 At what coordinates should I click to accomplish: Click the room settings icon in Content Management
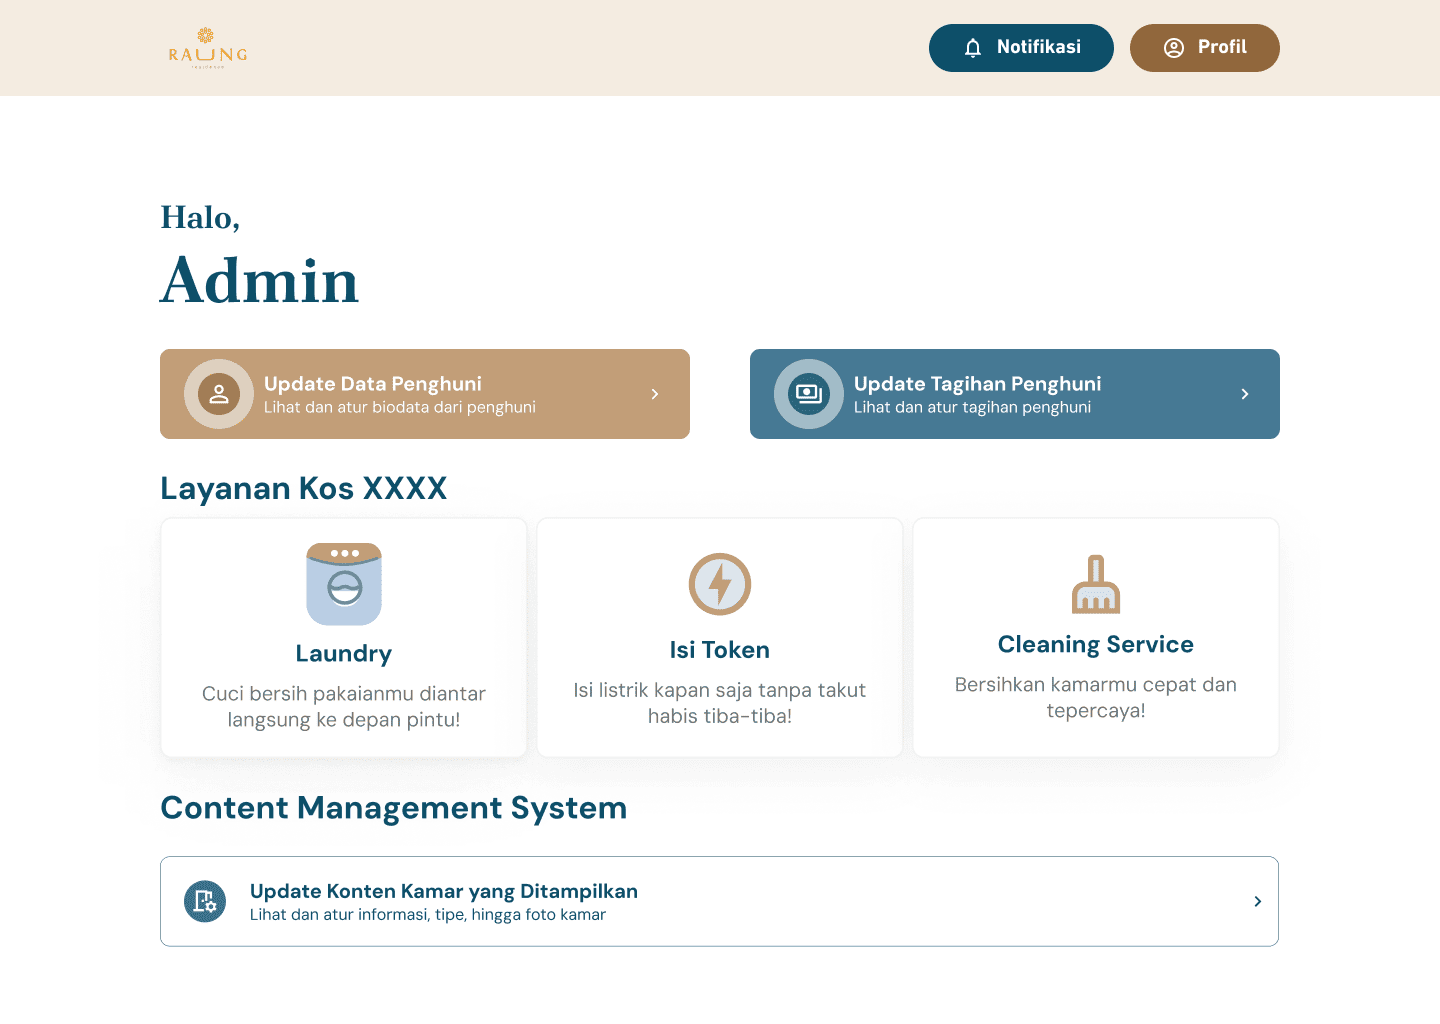tap(205, 901)
